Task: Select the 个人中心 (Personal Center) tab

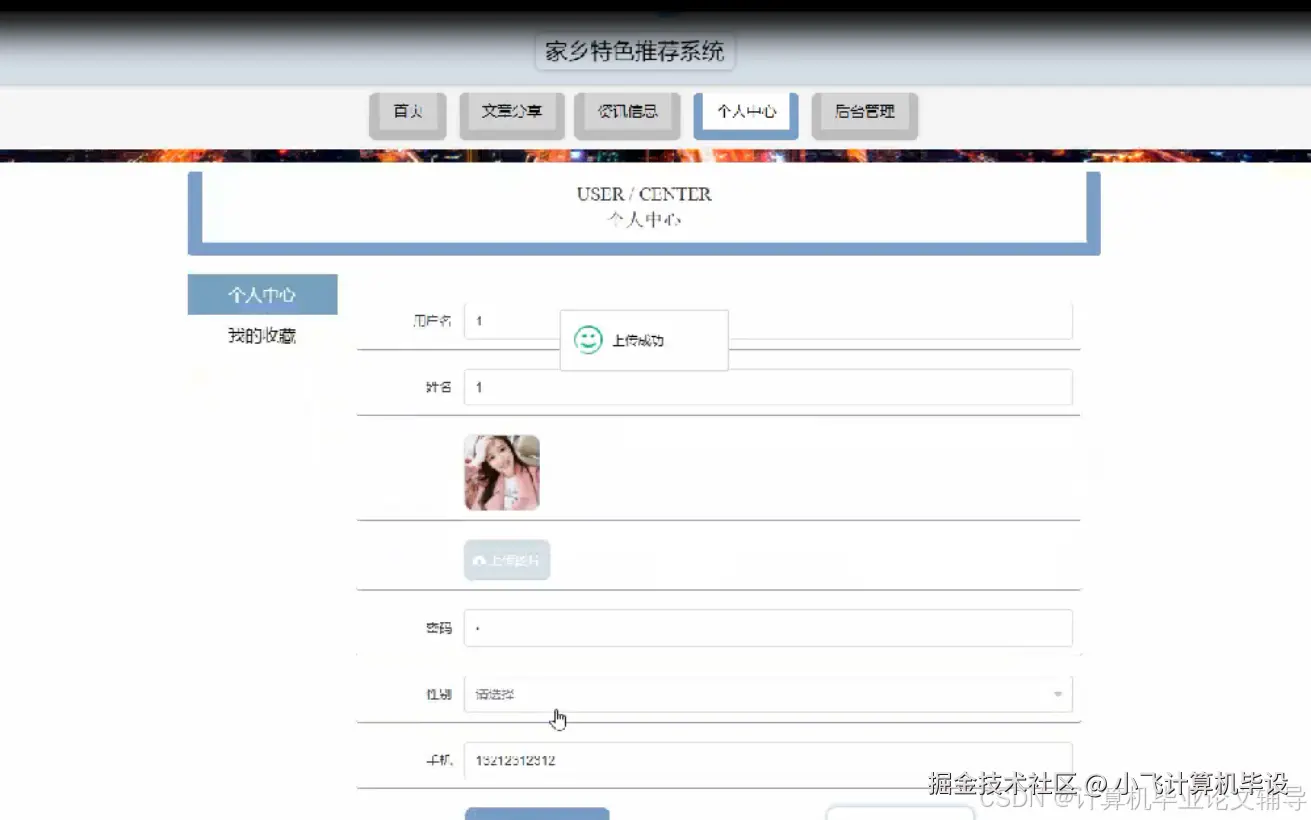Action: point(745,113)
